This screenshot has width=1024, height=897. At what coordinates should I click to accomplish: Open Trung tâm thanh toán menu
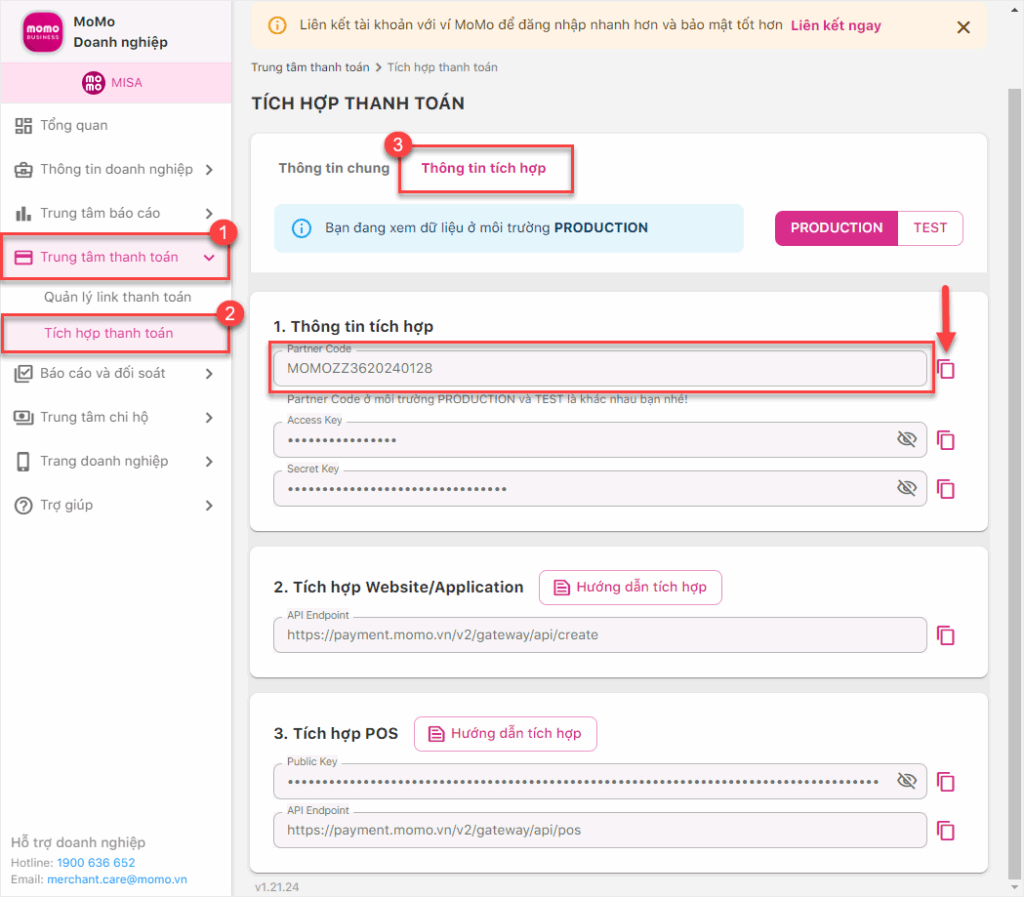(115, 257)
